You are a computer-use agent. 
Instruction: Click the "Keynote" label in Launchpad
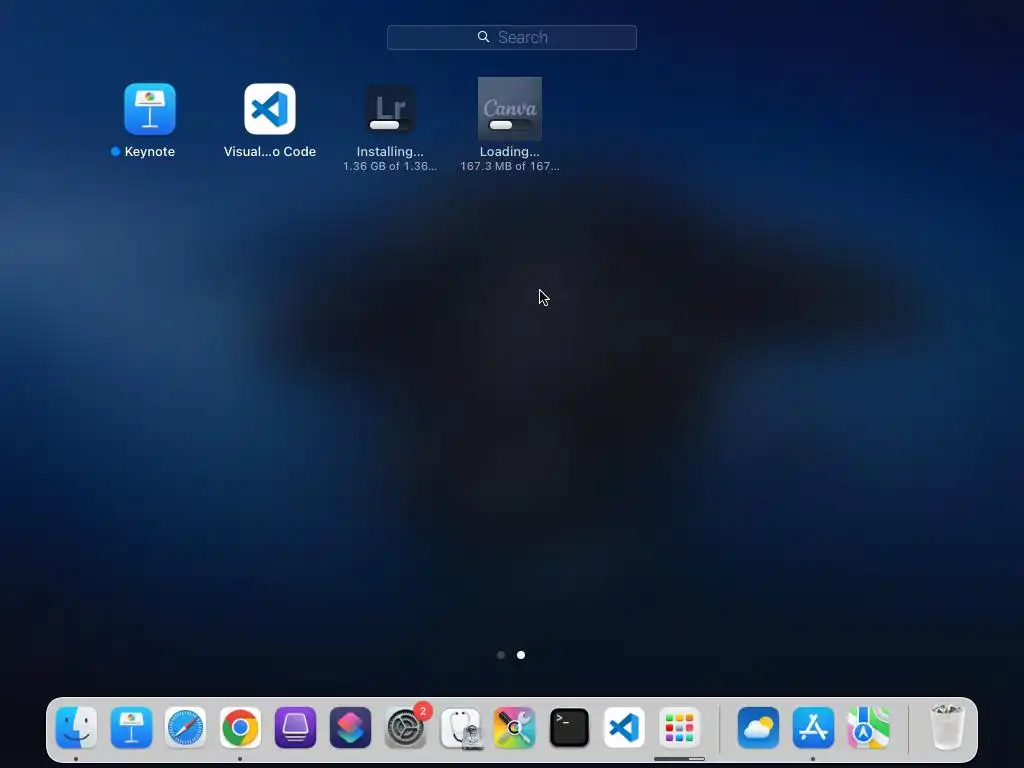coord(150,152)
